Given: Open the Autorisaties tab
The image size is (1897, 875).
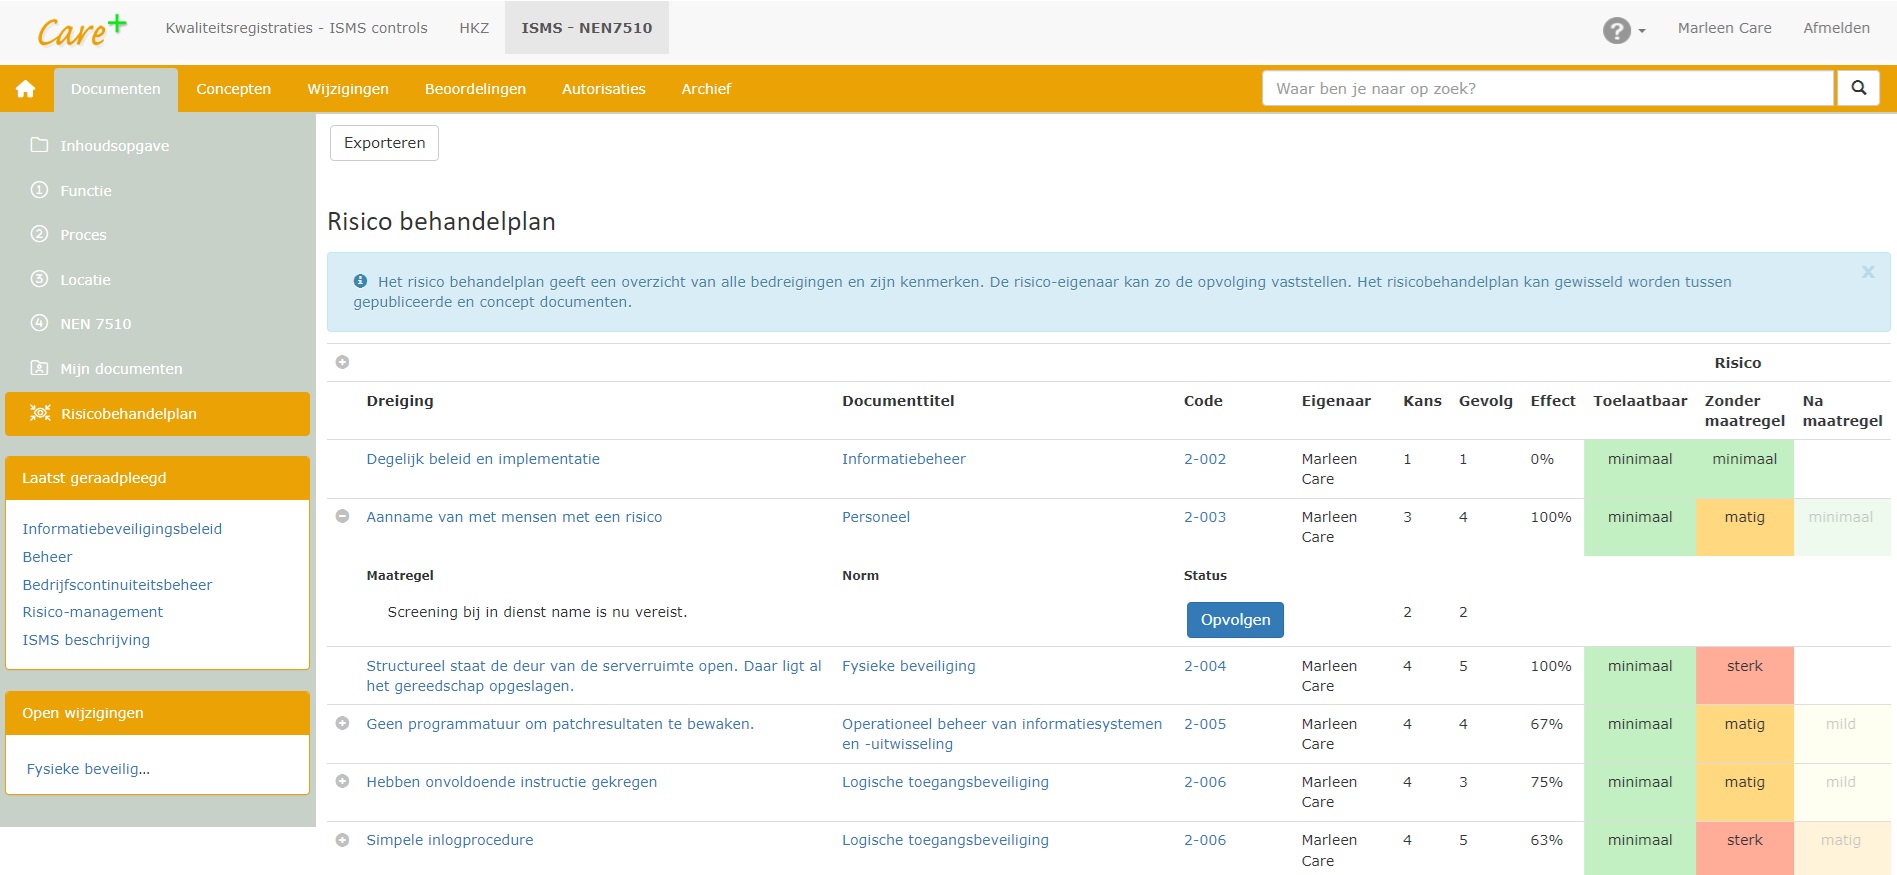Looking at the screenshot, I should pyautogui.click(x=604, y=89).
